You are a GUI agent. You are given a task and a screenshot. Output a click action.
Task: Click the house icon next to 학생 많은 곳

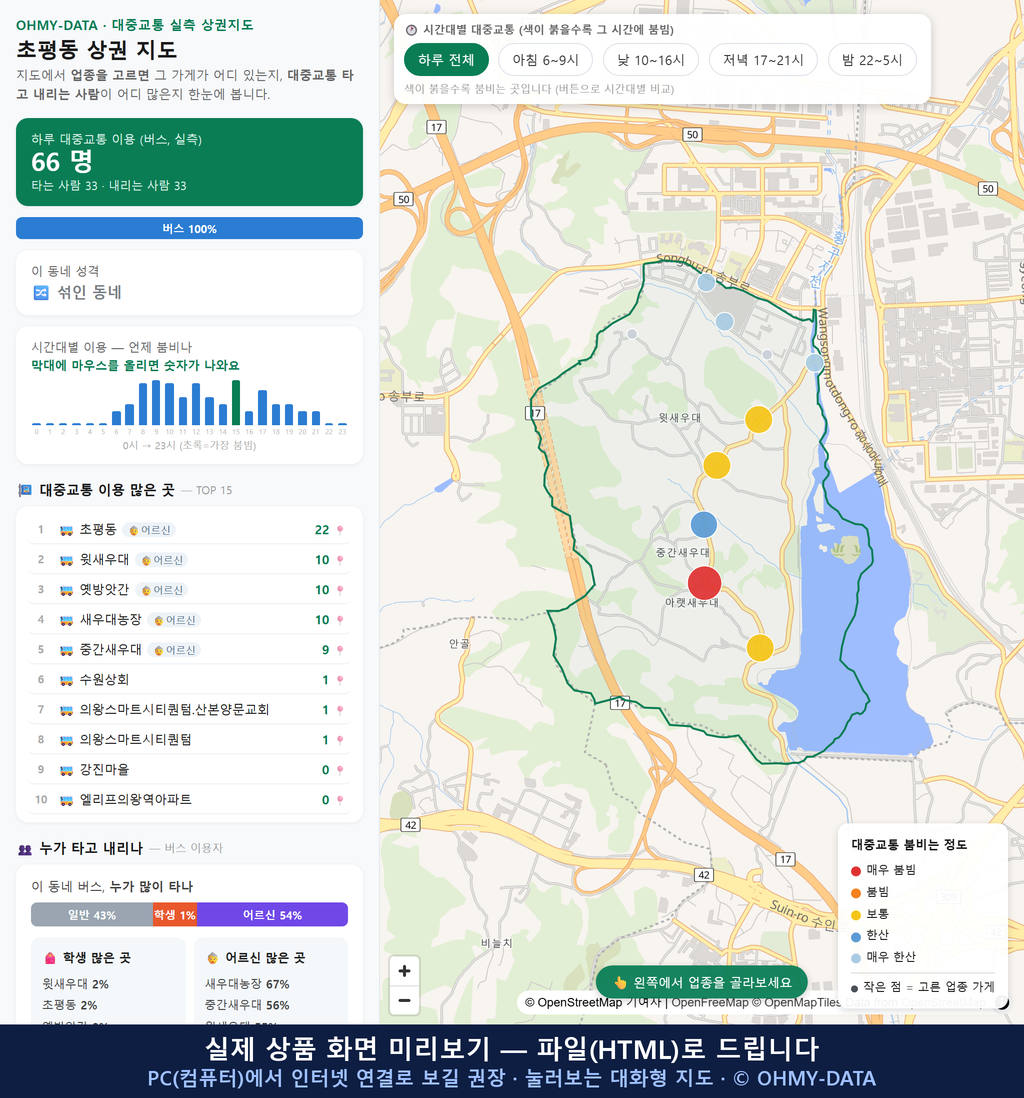click(x=50, y=958)
